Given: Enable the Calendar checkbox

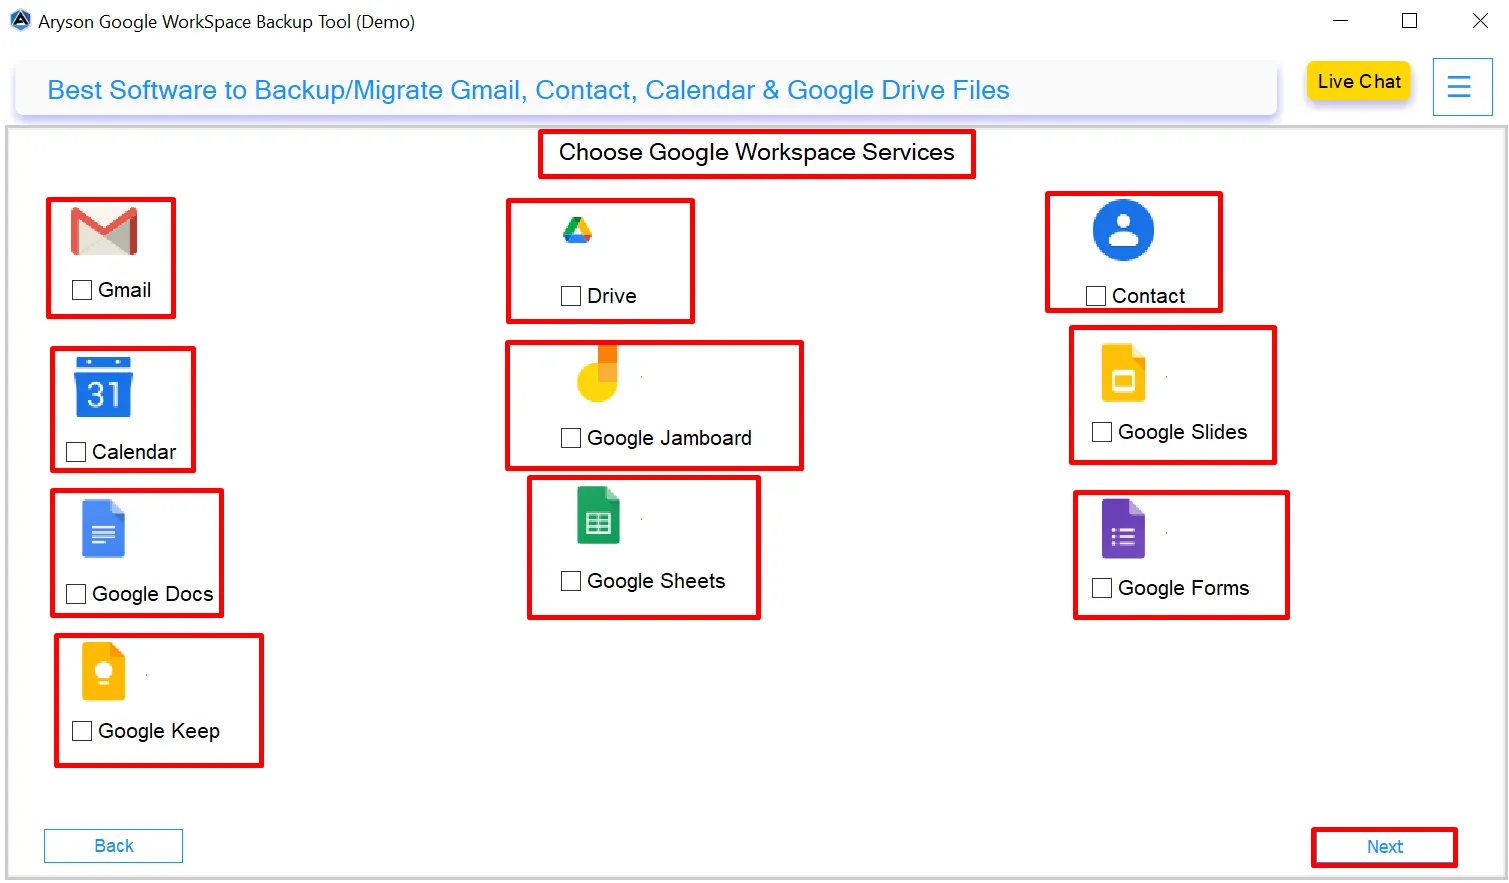Looking at the screenshot, I should 75,451.
